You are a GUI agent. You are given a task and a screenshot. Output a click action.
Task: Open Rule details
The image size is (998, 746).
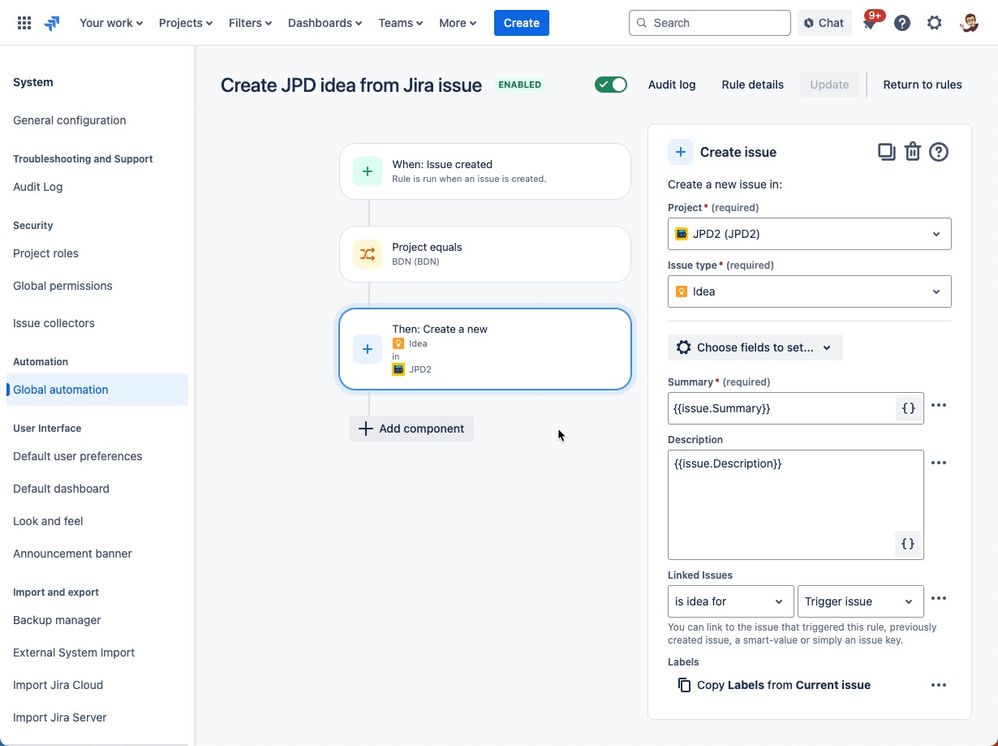click(752, 85)
